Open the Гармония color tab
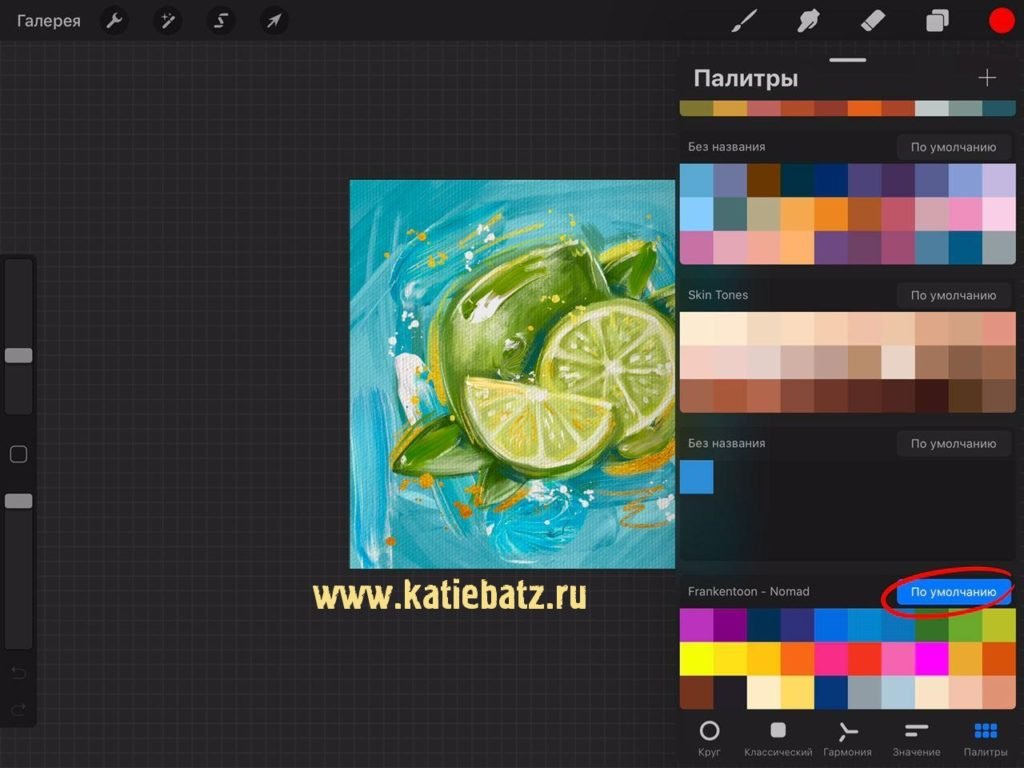Screen dimensions: 1024x768 point(847,738)
